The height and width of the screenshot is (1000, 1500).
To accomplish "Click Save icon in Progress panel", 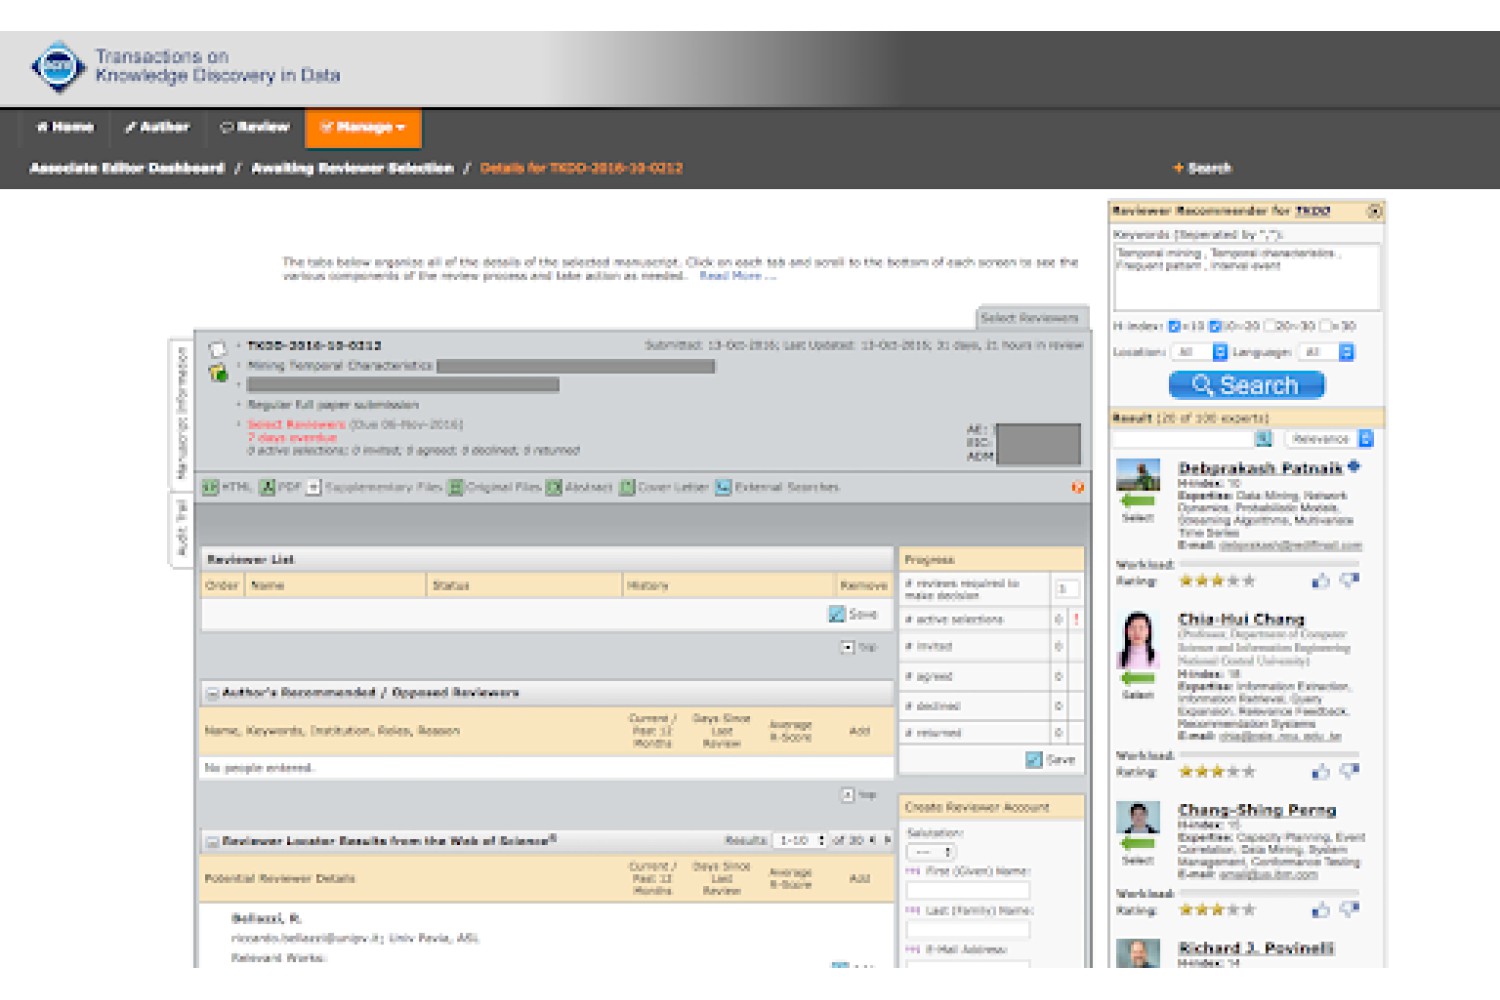I will pos(1034,760).
